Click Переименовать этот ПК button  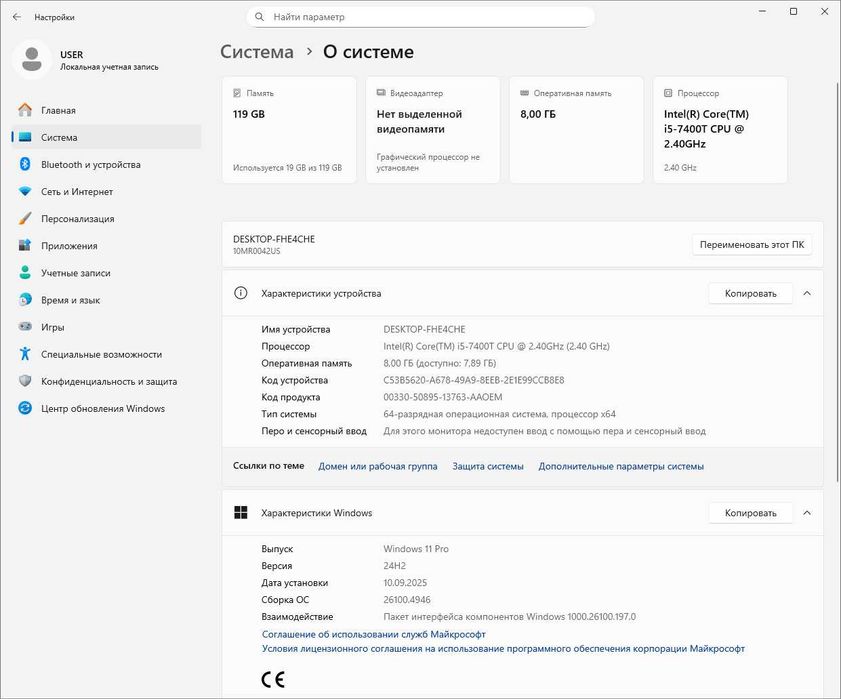point(751,245)
